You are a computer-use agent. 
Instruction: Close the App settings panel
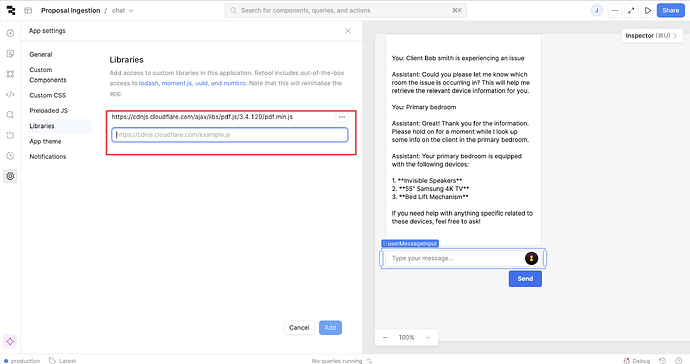click(348, 31)
